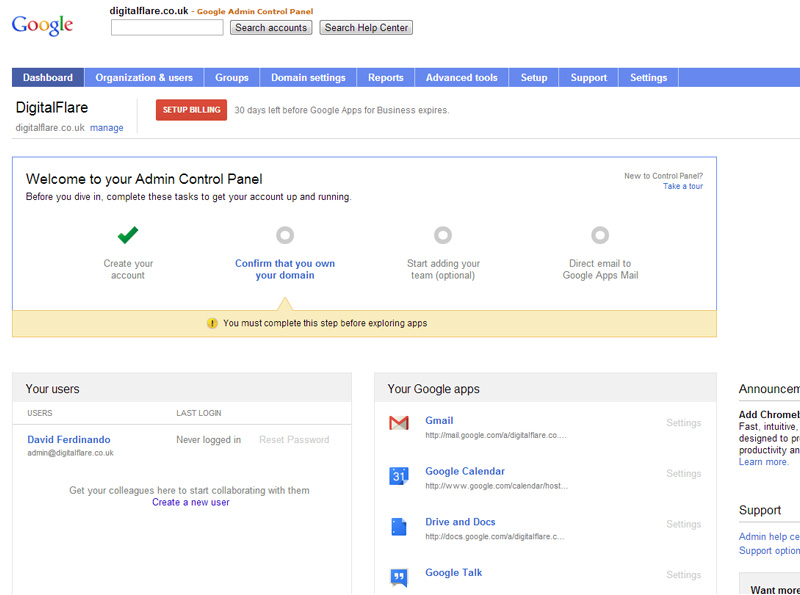The width and height of the screenshot is (800, 595).
Task: Open the Support tab
Action: point(589,78)
